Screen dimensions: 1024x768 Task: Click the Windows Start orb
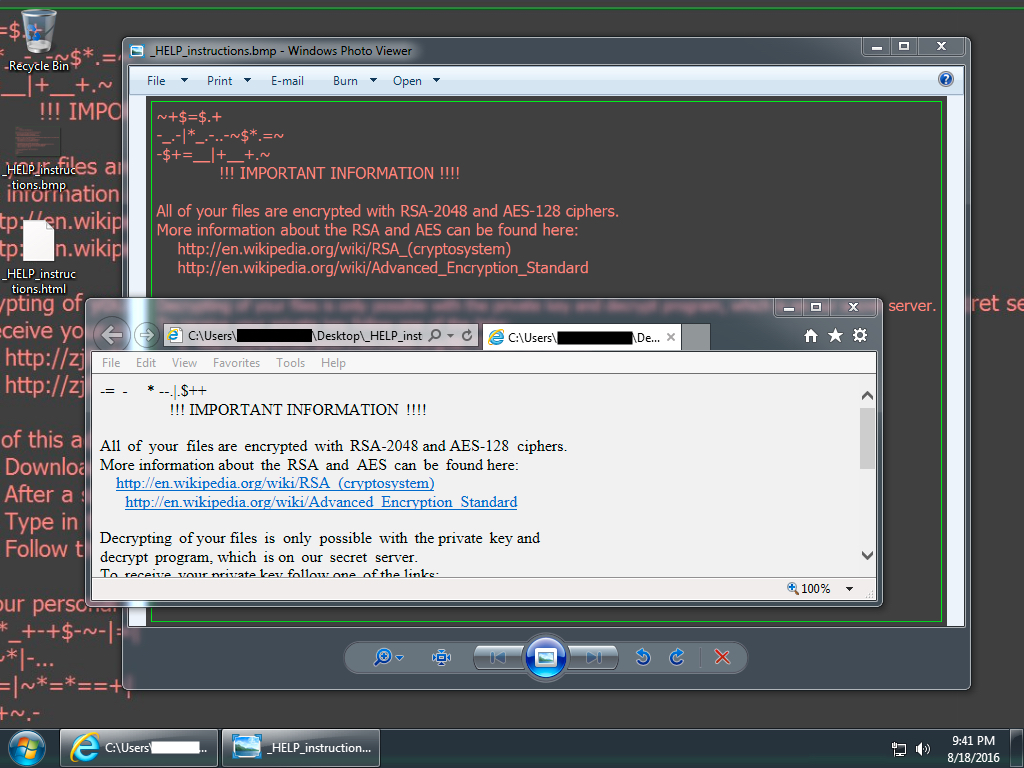27,748
